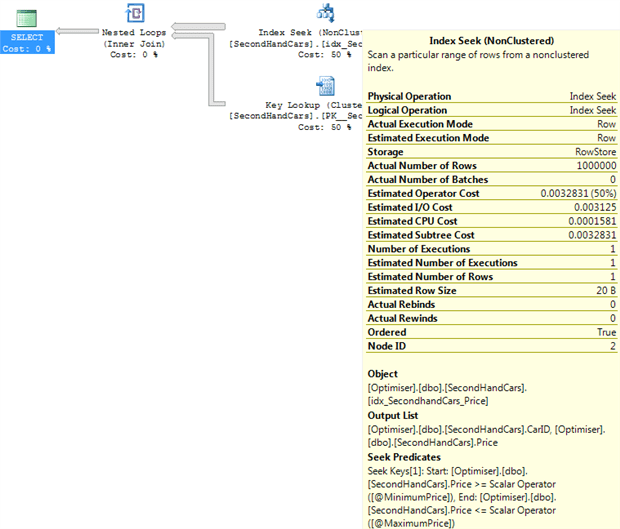
Task: Click the 'Actual Number of Batches' row
Action: pyautogui.click(x=491, y=179)
